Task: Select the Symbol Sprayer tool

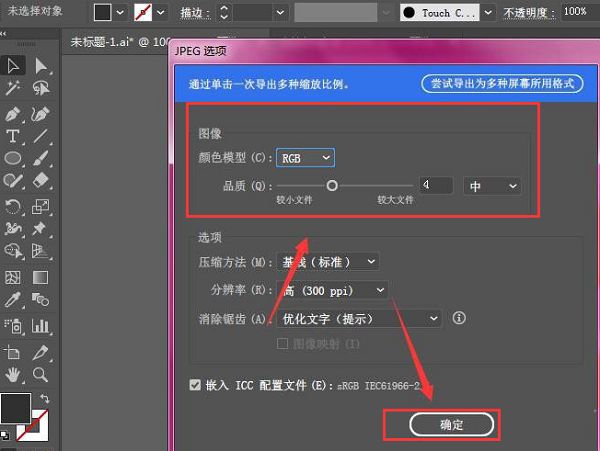Action: pos(13,326)
